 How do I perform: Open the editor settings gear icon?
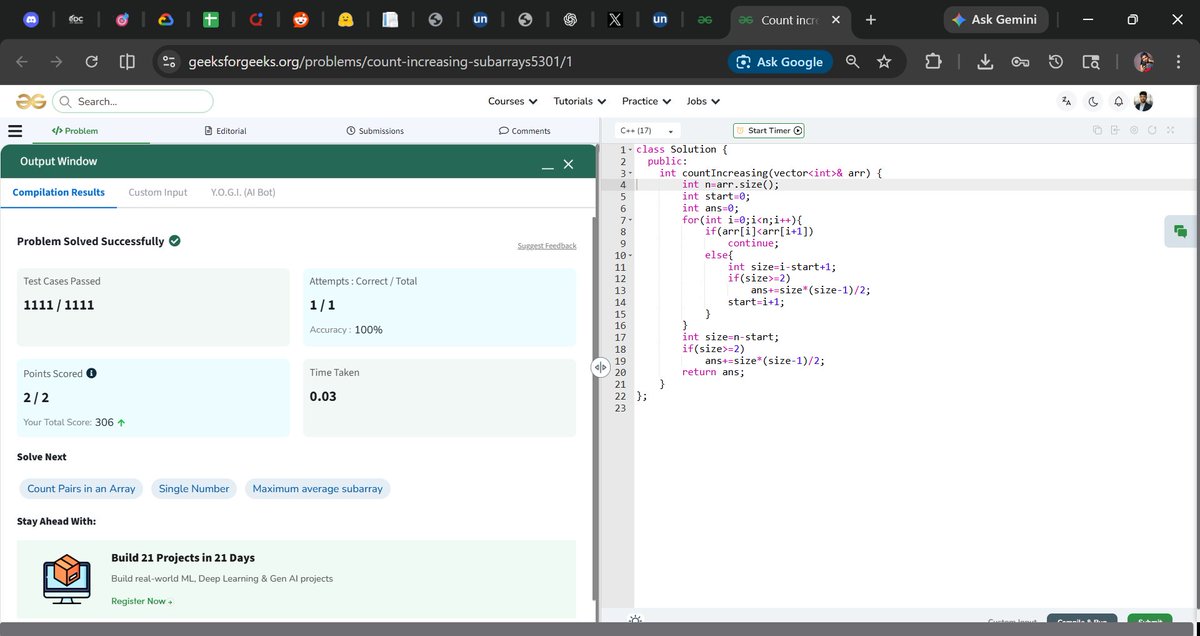click(1134, 131)
